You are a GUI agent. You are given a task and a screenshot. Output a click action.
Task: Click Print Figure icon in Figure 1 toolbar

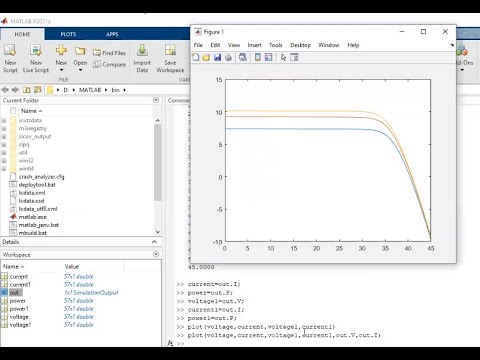228,57
